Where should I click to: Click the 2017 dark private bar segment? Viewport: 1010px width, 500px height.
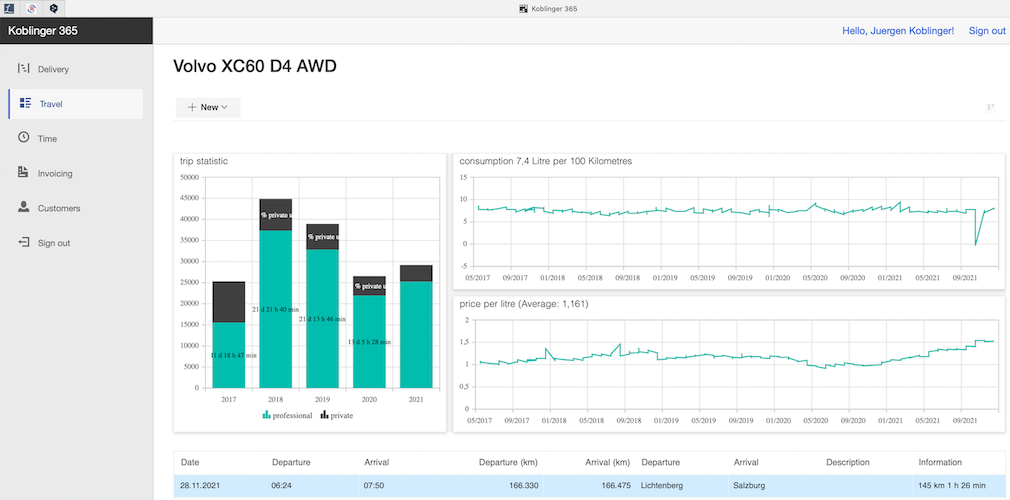click(x=229, y=302)
